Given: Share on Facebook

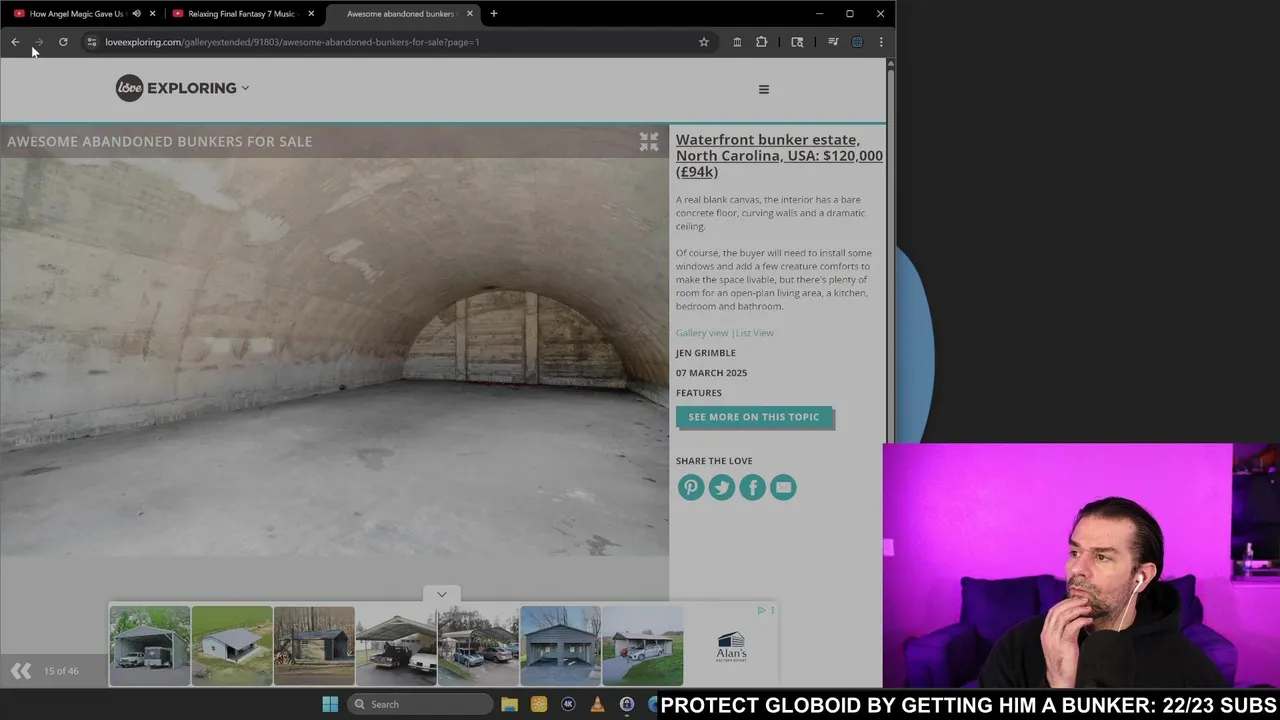Looking at the screenshot, I should pos(752,487).
